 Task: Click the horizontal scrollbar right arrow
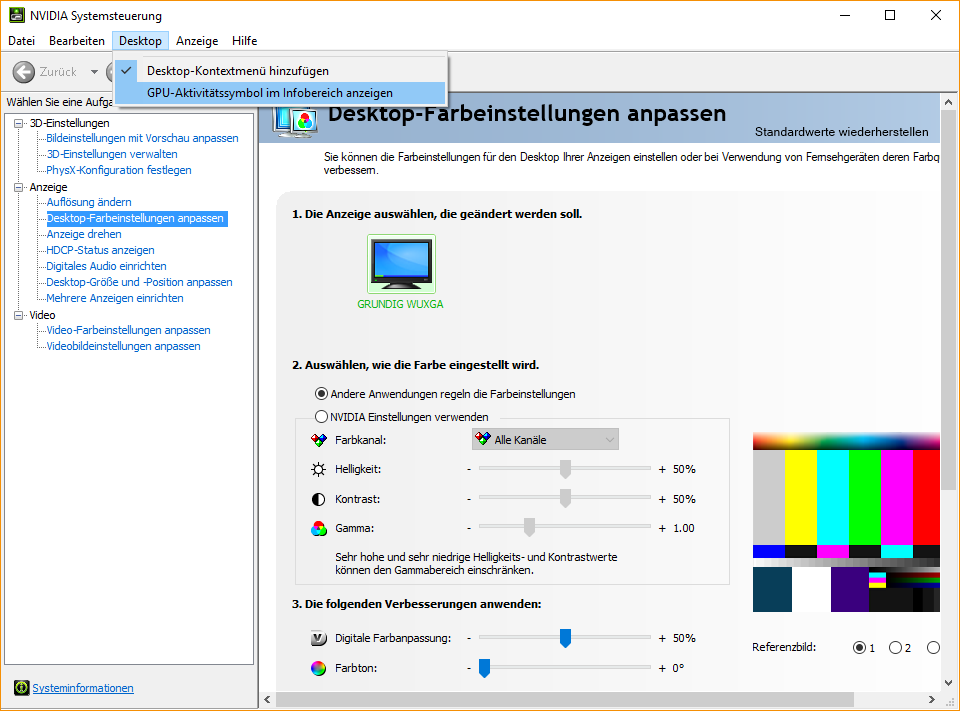tap(932, 699)
